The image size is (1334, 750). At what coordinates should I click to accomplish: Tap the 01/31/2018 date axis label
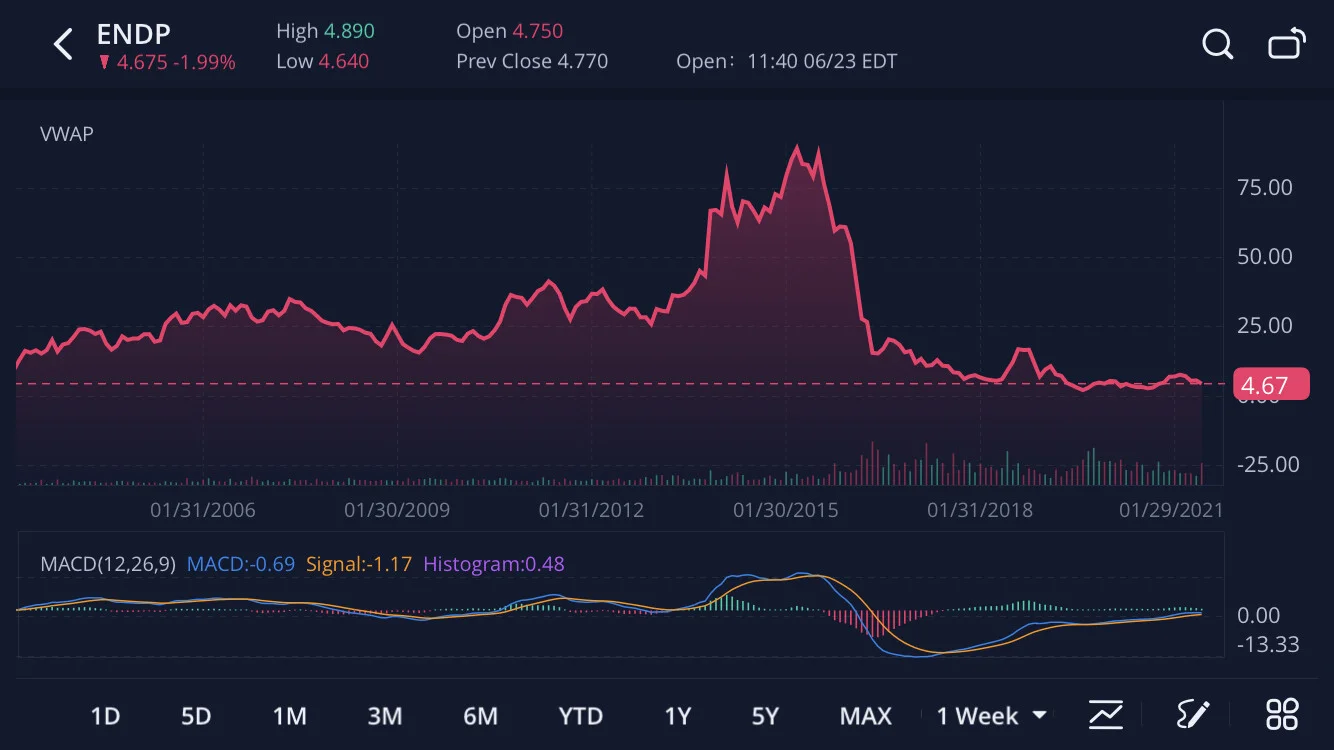click(980, 511)
